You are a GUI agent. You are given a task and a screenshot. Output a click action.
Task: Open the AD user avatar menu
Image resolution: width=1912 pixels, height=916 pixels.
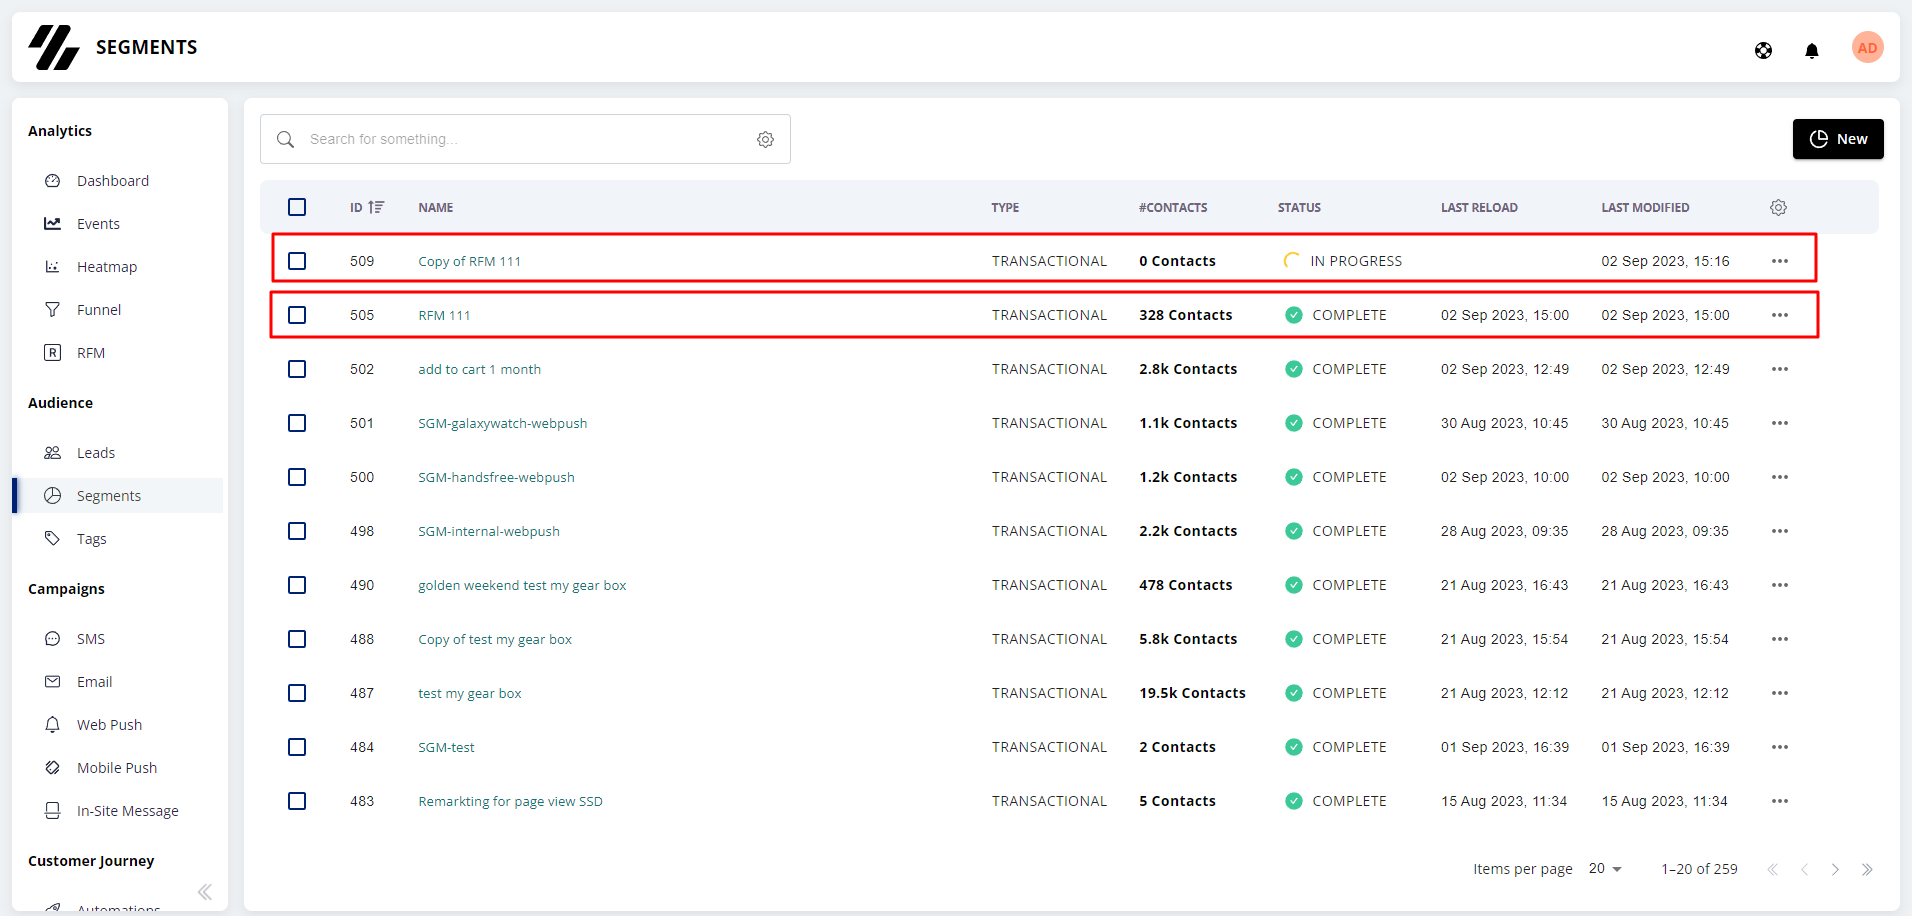(1867, 48)
